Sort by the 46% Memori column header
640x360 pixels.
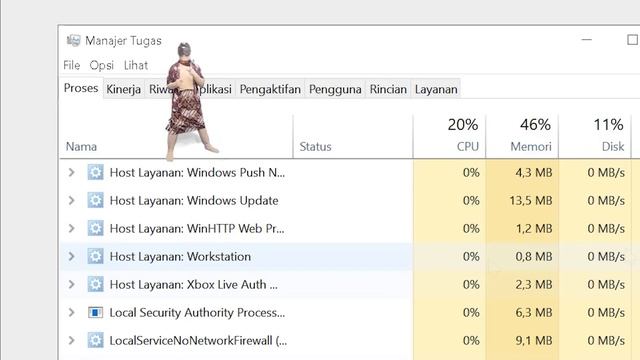pyautogui.click(x=522, y=136)
